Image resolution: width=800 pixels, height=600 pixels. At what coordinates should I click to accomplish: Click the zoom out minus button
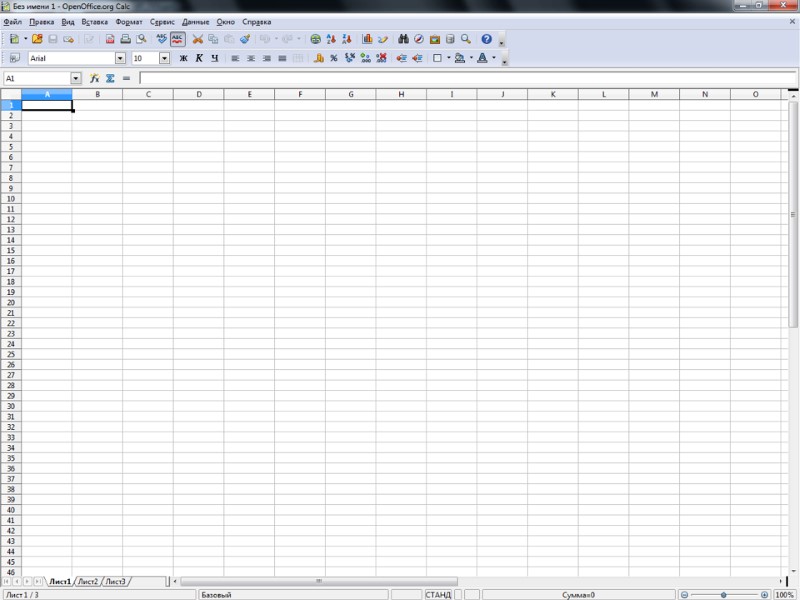pos(685,595)
